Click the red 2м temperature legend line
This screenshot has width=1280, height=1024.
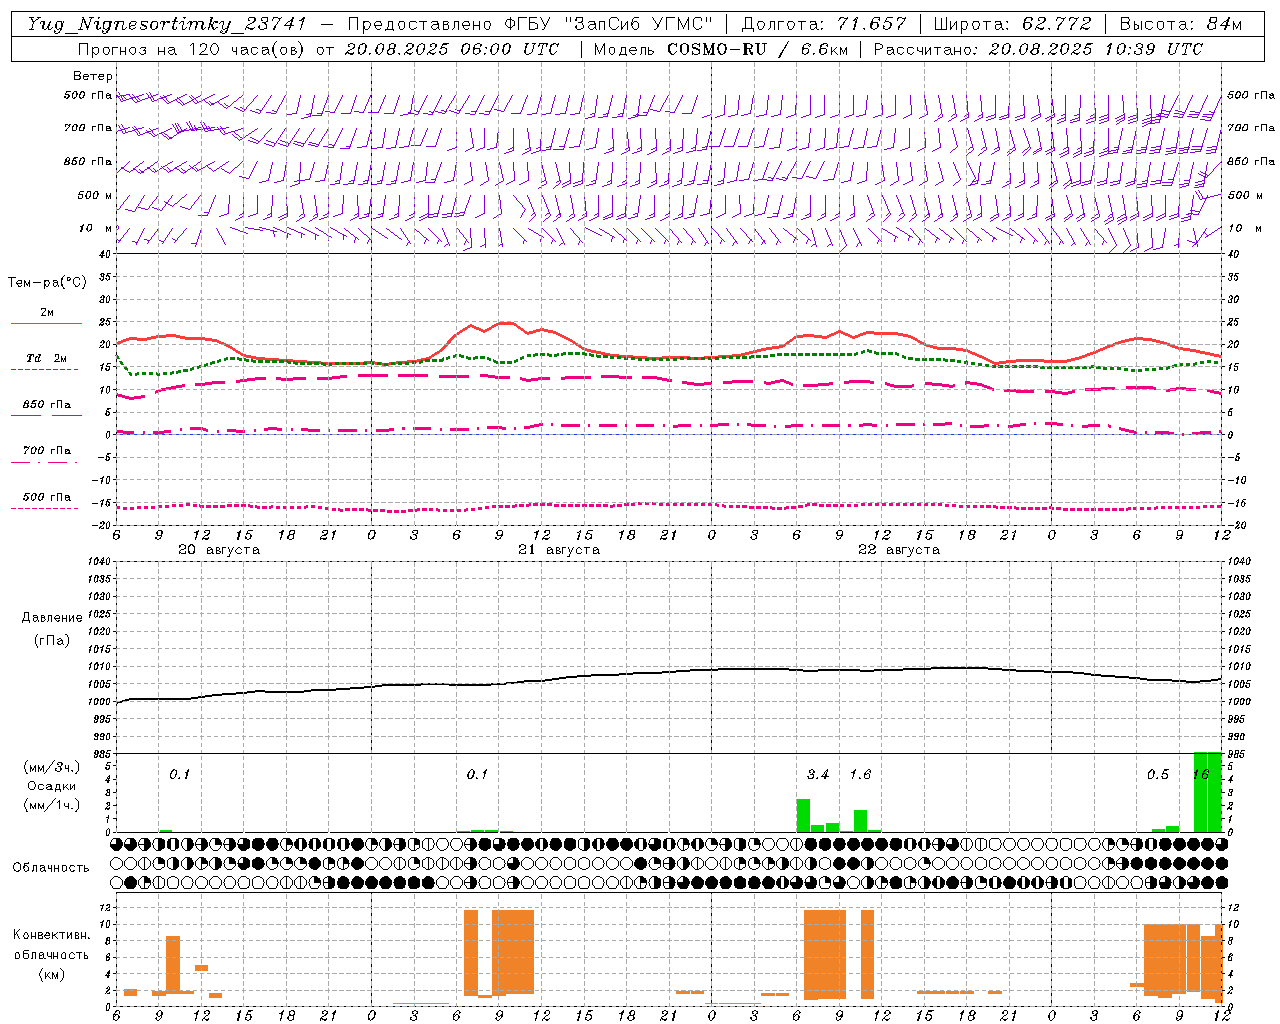click(x=47, y=323)
